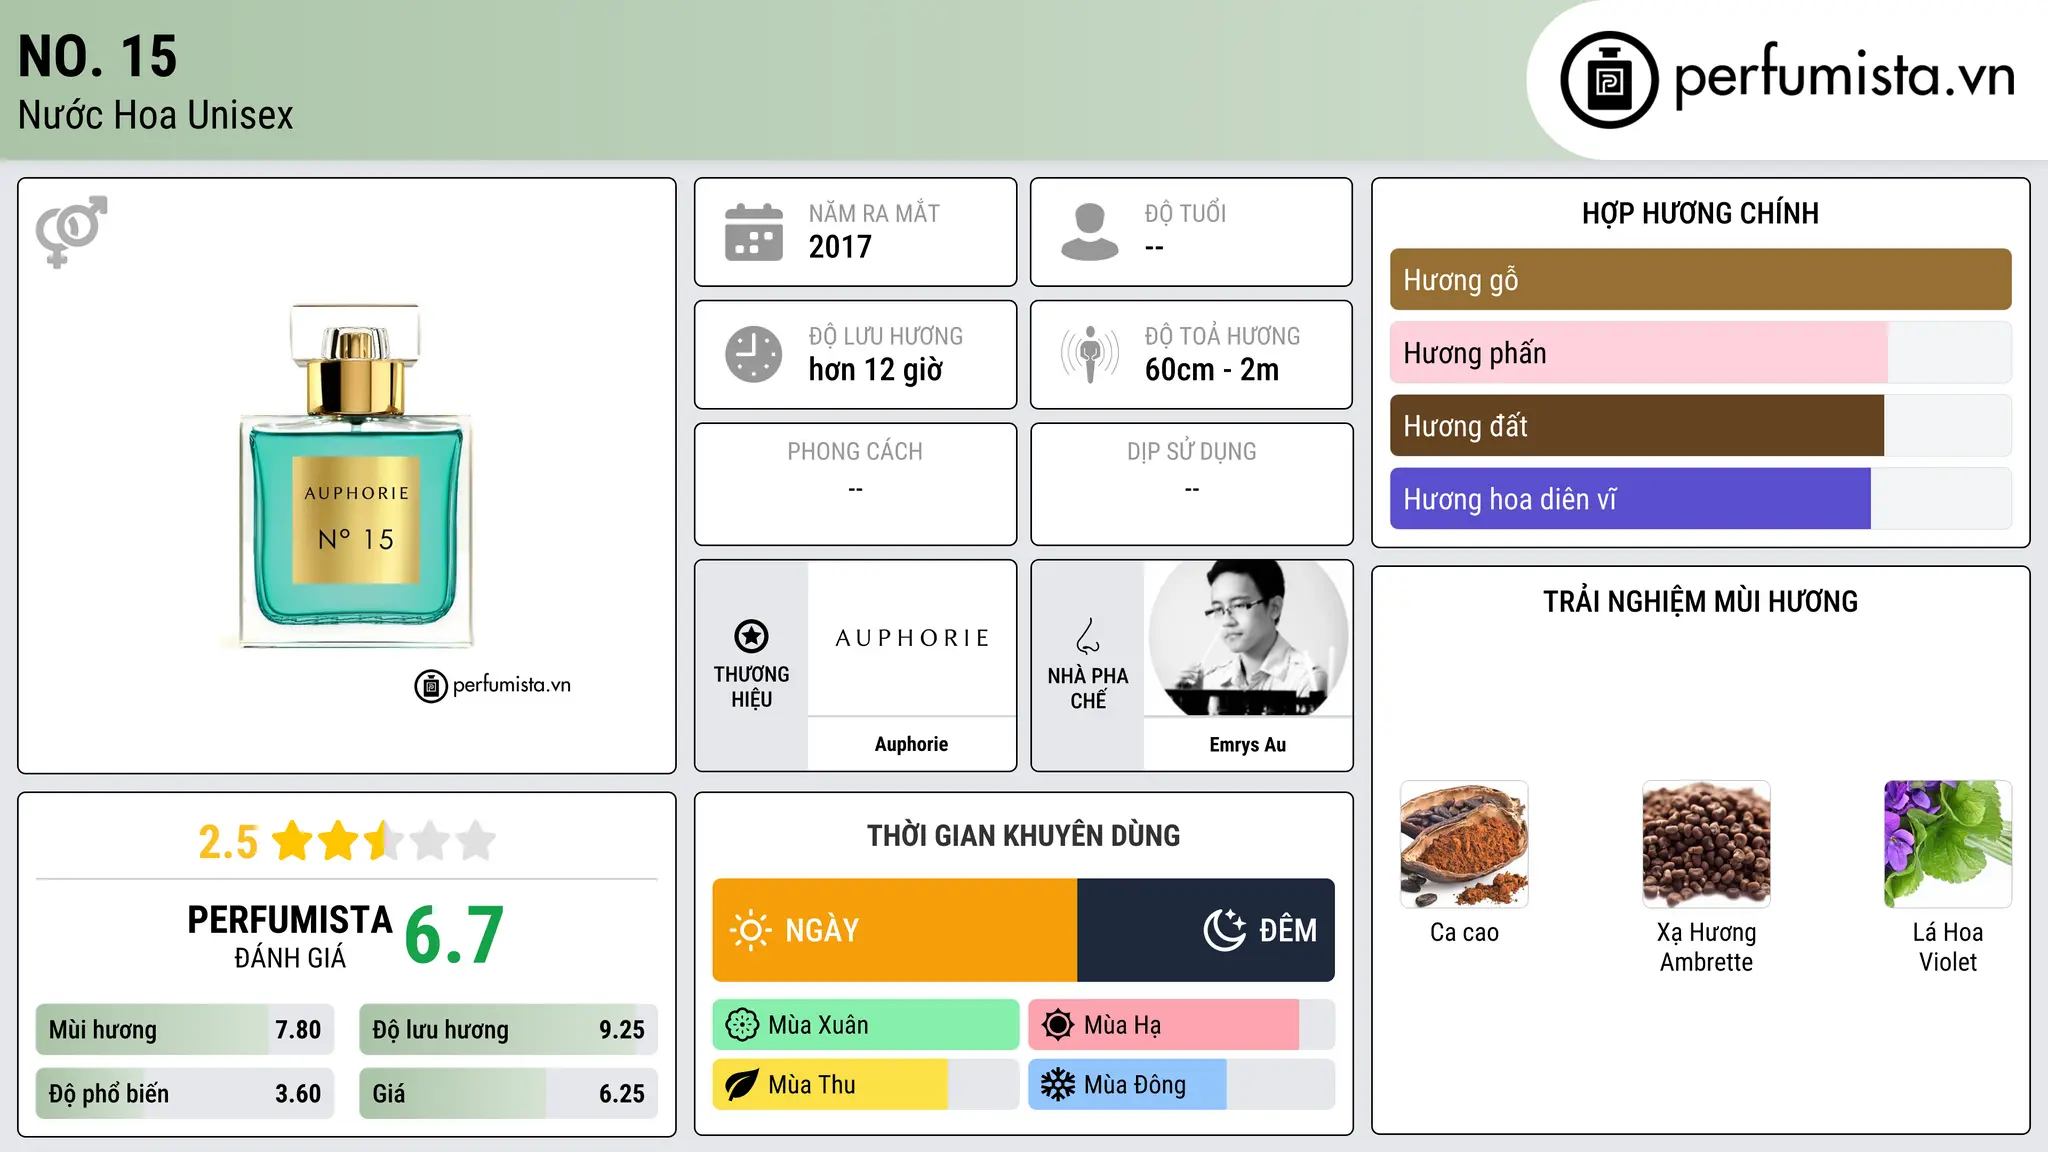Click the sillage value 60cm - 2m
The width and height of the screenshot is (2048, 1152).
1212,370
